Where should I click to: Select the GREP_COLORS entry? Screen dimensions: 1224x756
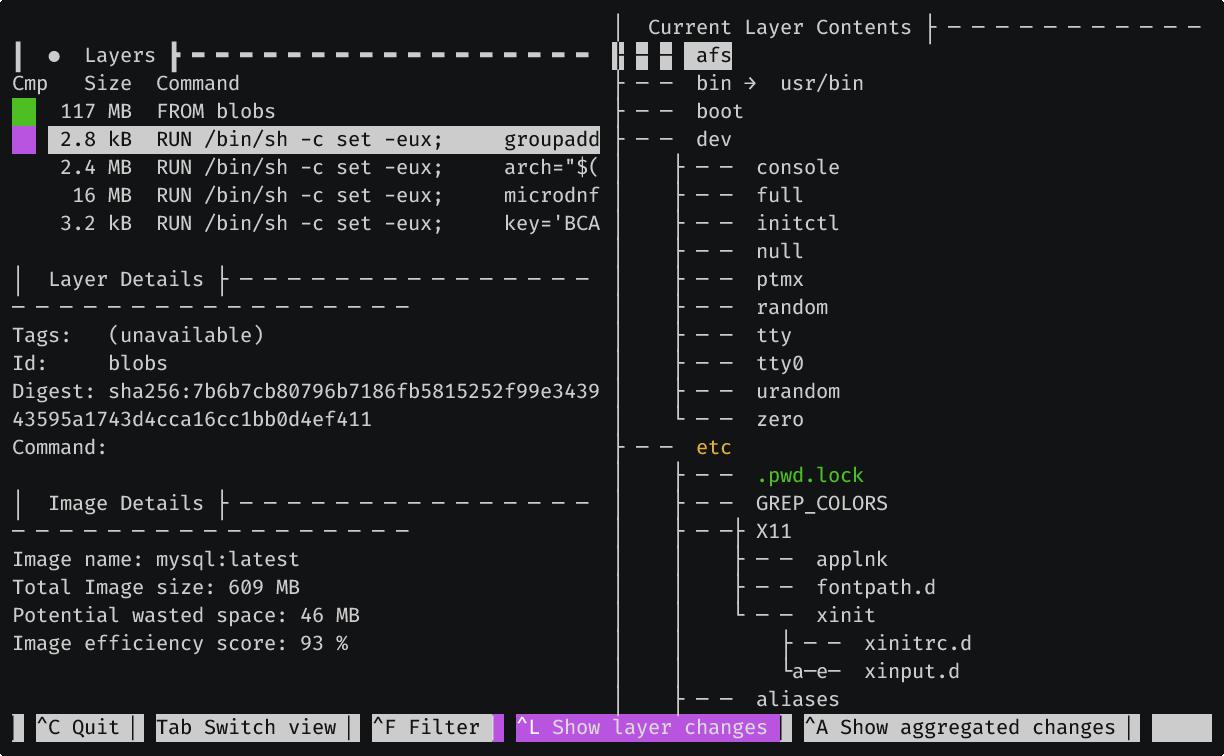821,503
